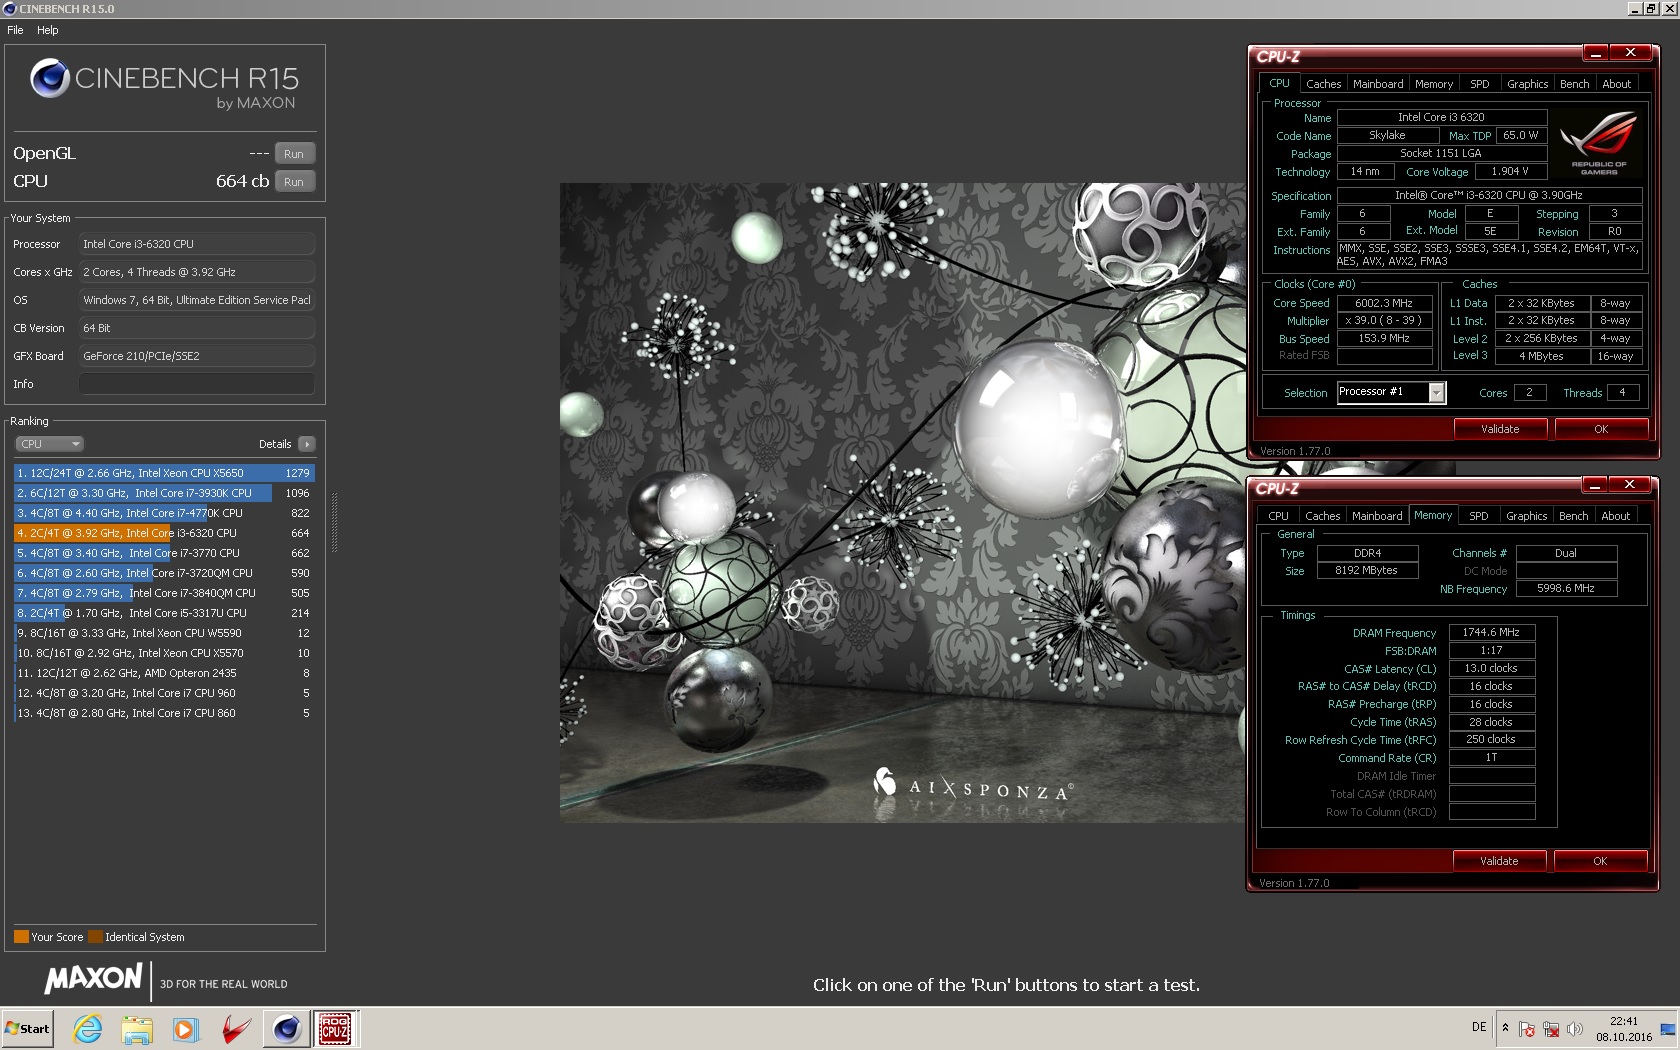This screenshot has height=1050, width=1680.
Task: Open the Help menu in Cinebench
Action: point(48,30)
